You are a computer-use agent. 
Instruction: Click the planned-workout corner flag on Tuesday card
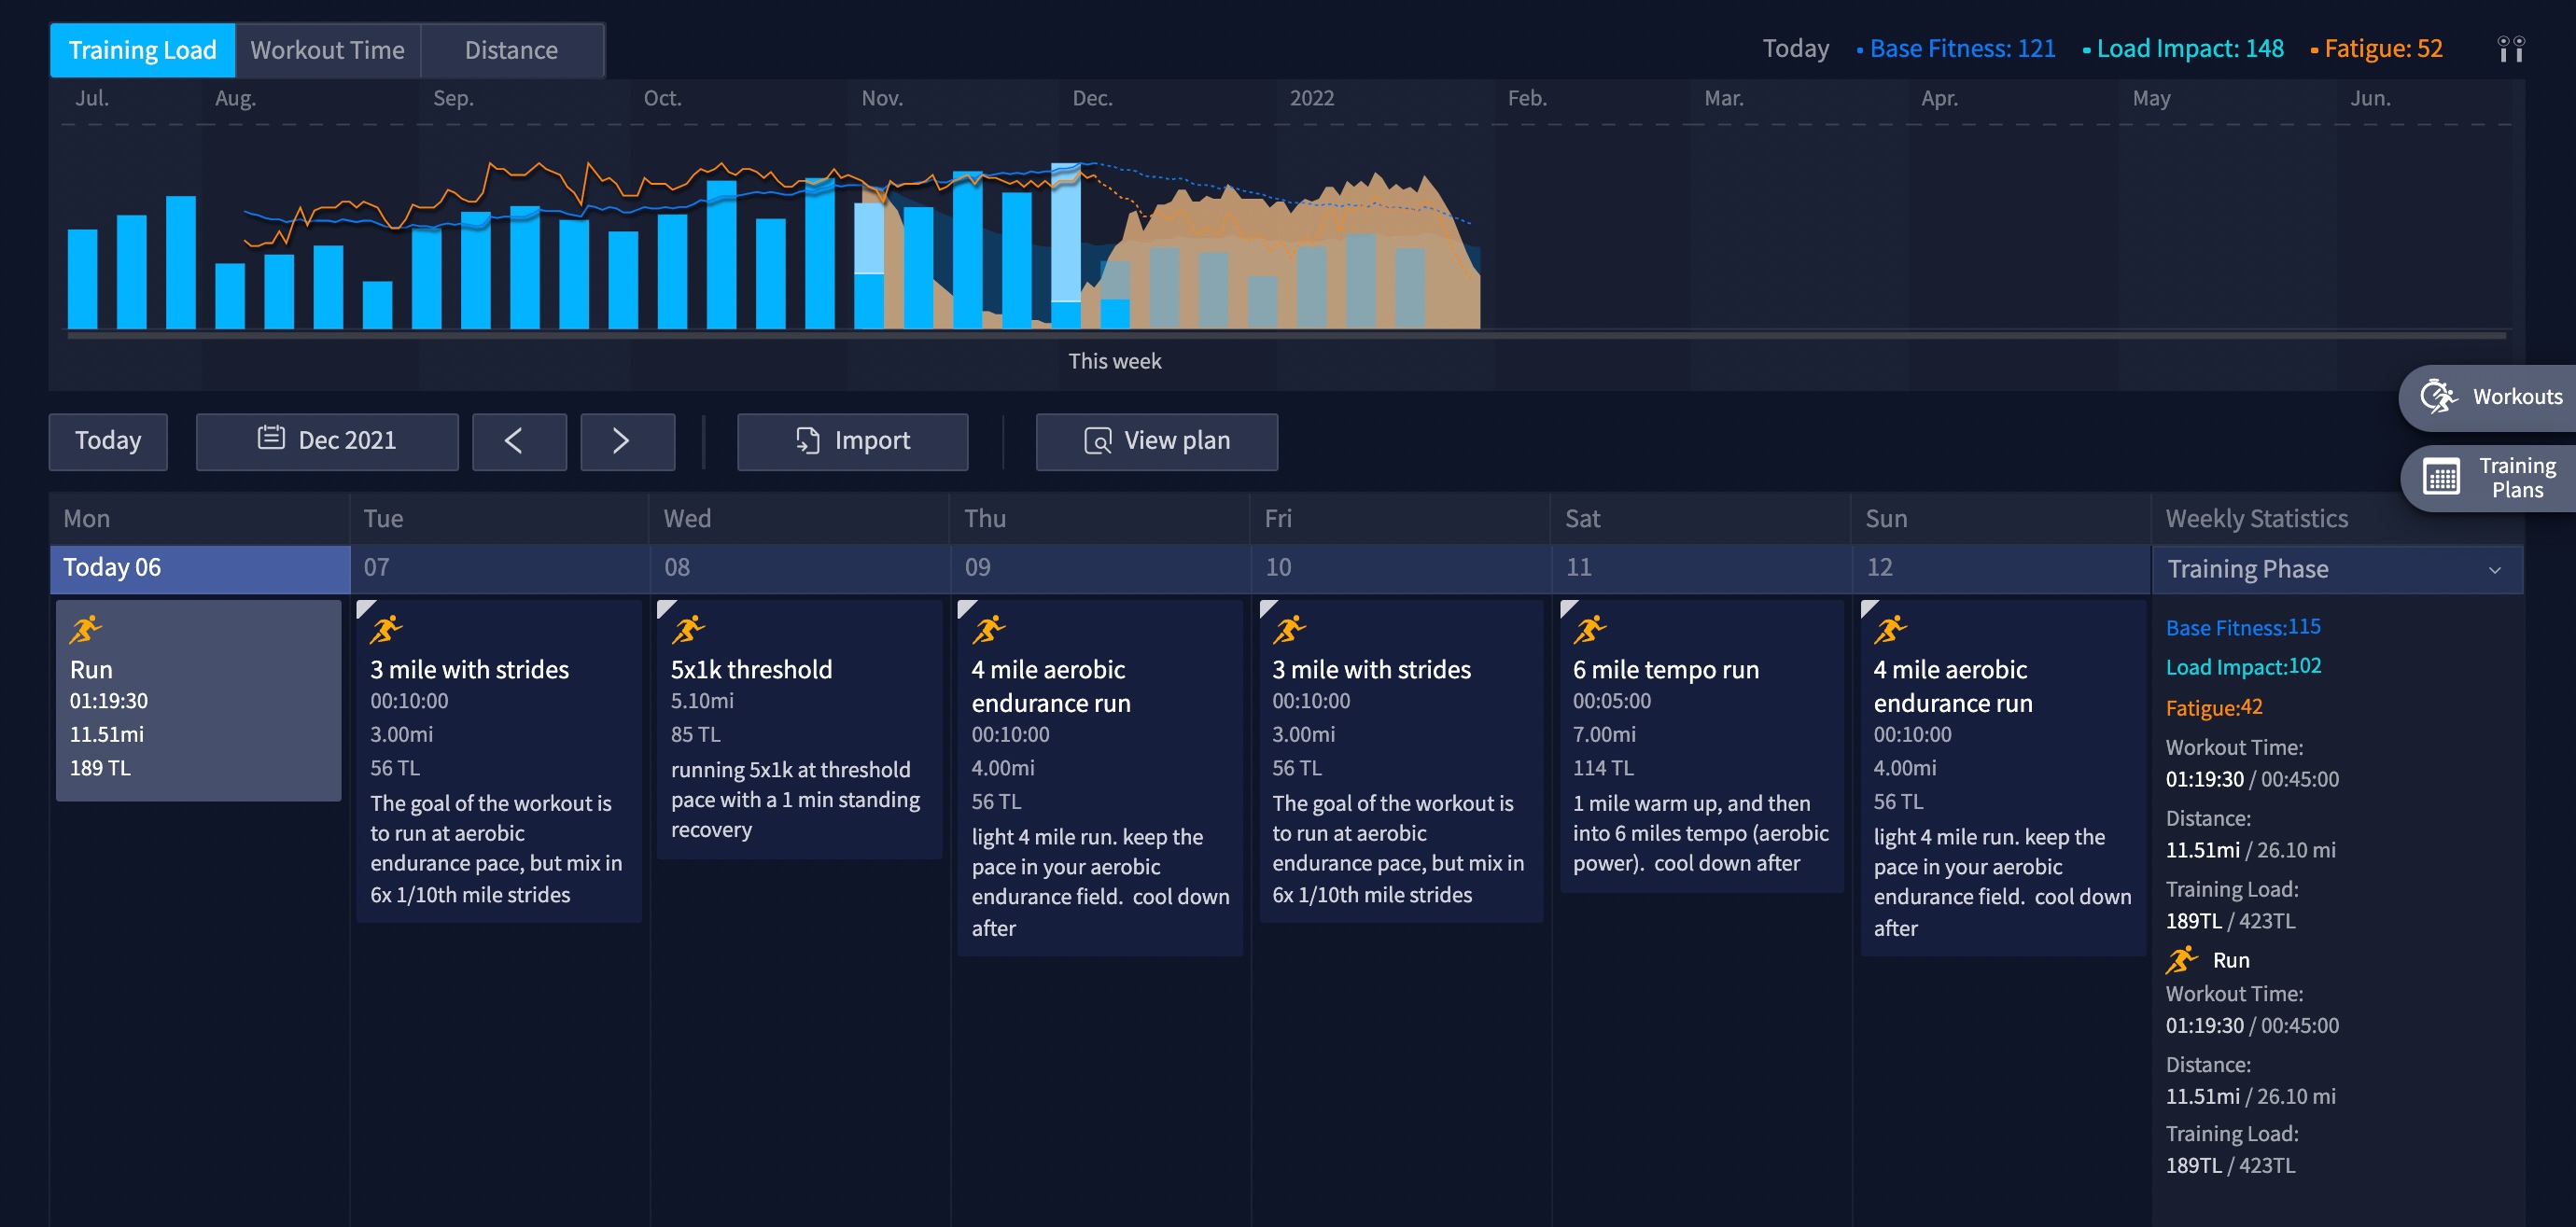[365, 608]
